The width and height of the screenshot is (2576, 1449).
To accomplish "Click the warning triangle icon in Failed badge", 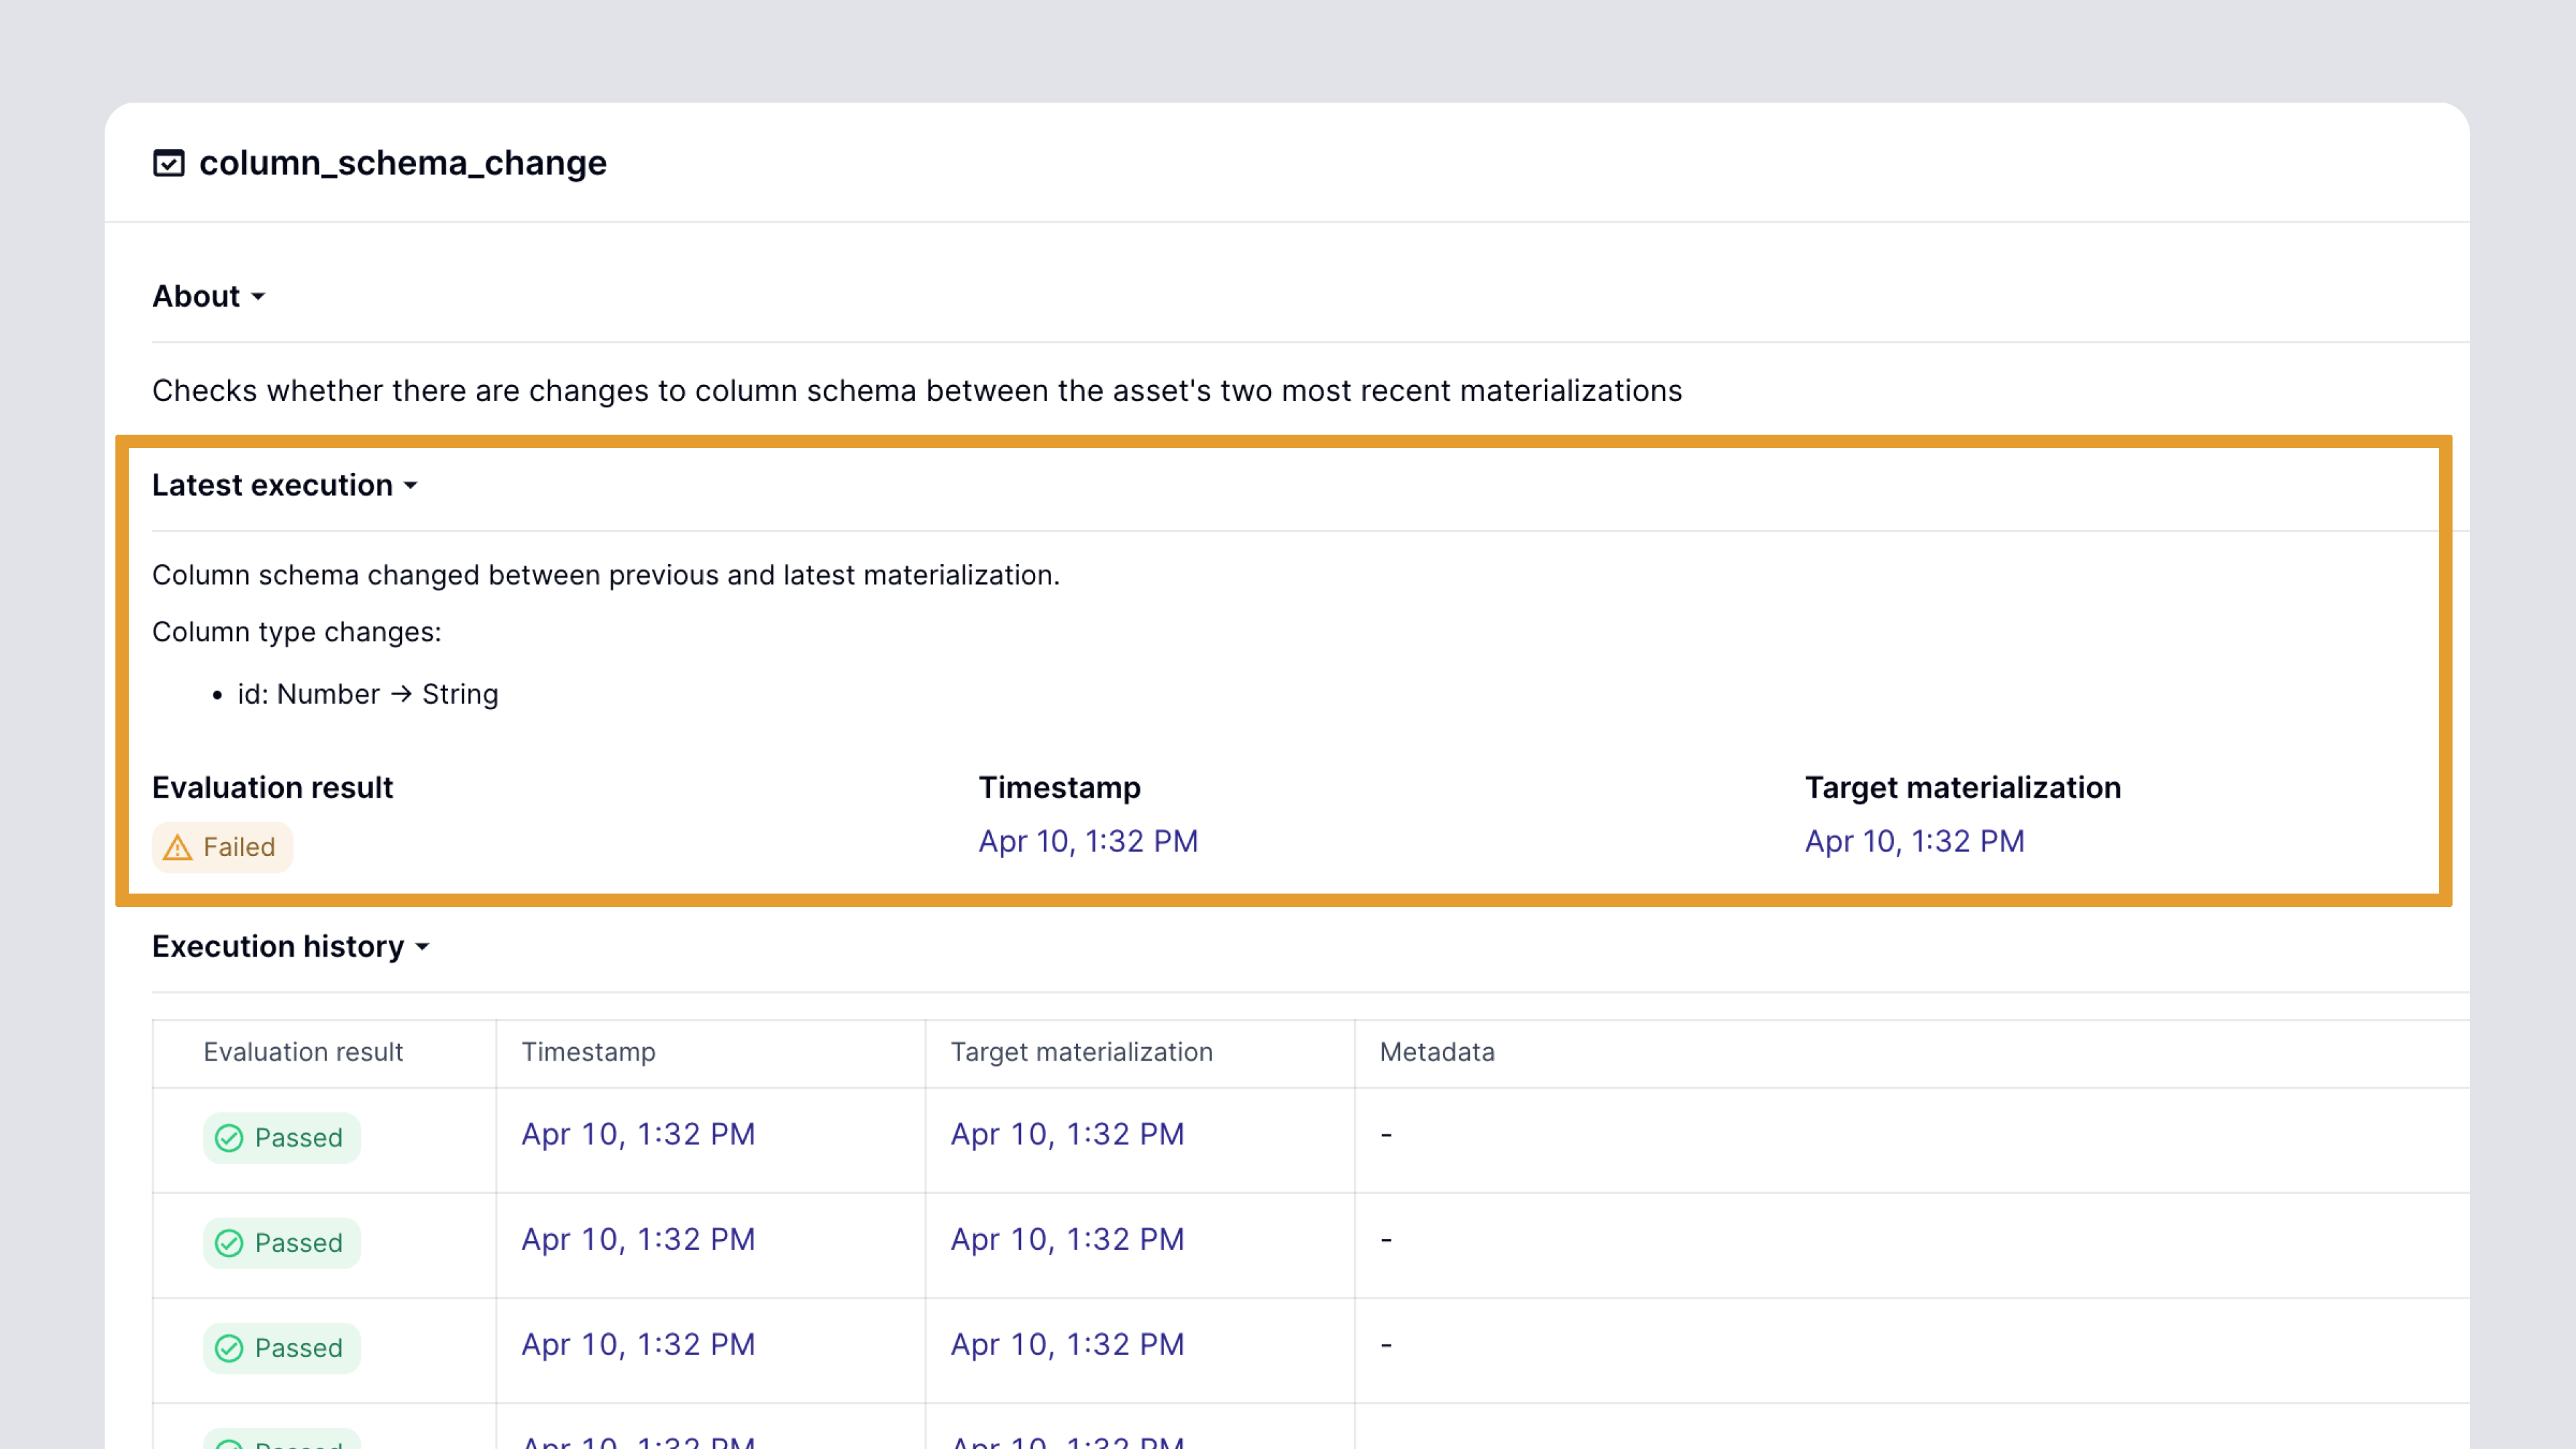I will (x=177, y=848).
